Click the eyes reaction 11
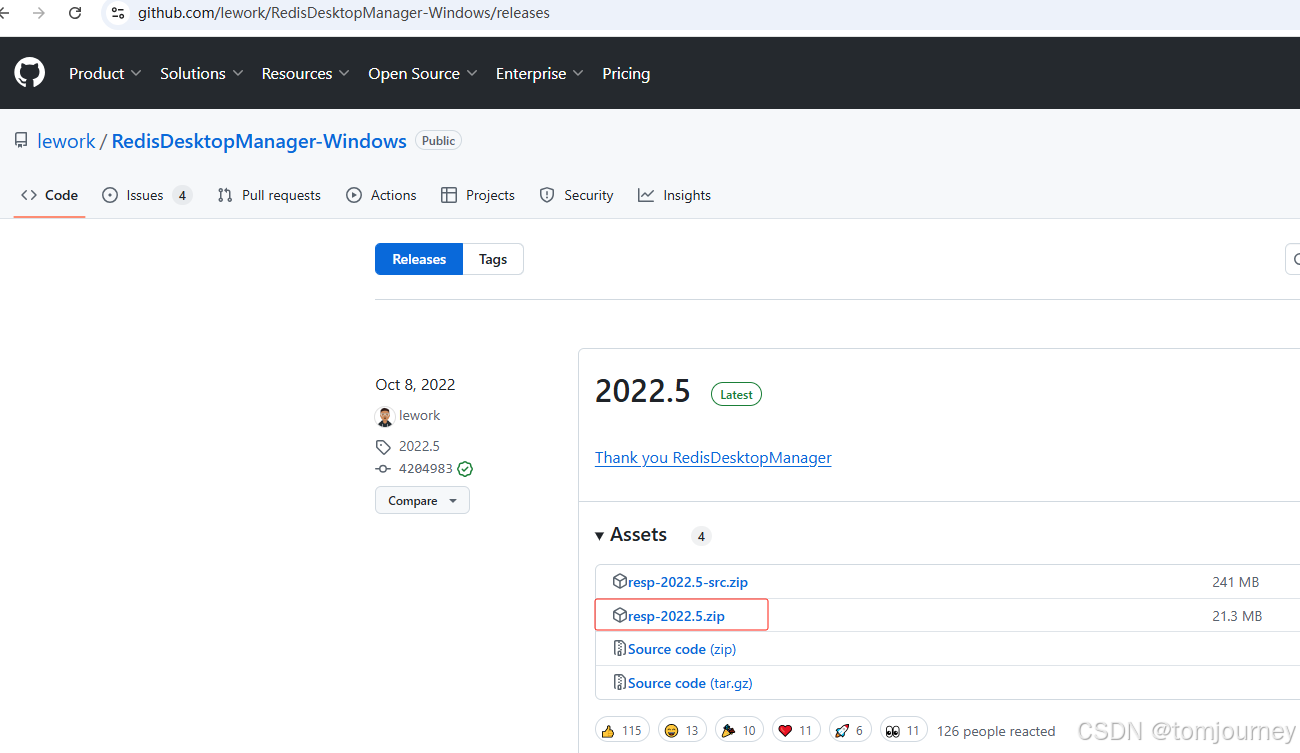Screen dimensions: 1300x753 (x=903, y=731)
